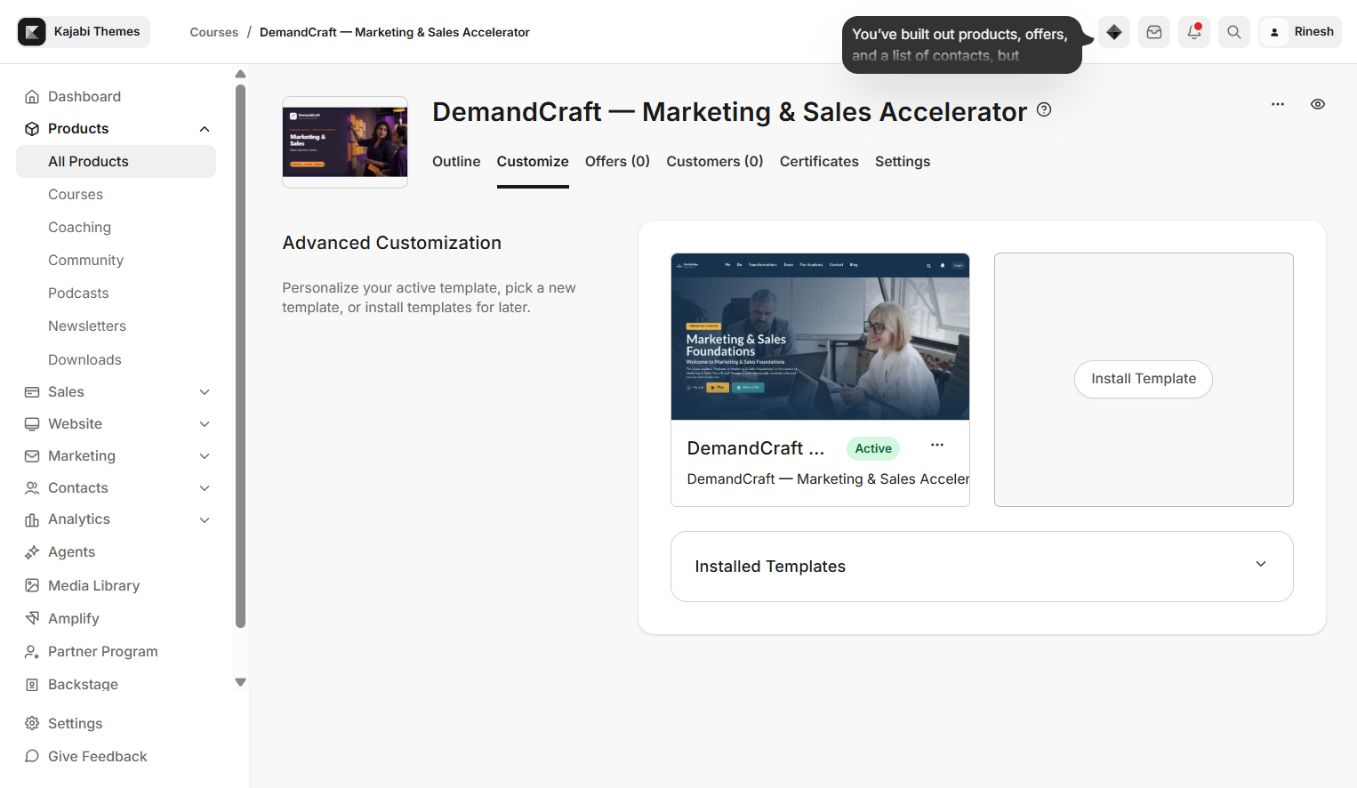Screen dimensions: 1357x788
Task: Click the Advanced Customization heading
Action: click(392, 243)
